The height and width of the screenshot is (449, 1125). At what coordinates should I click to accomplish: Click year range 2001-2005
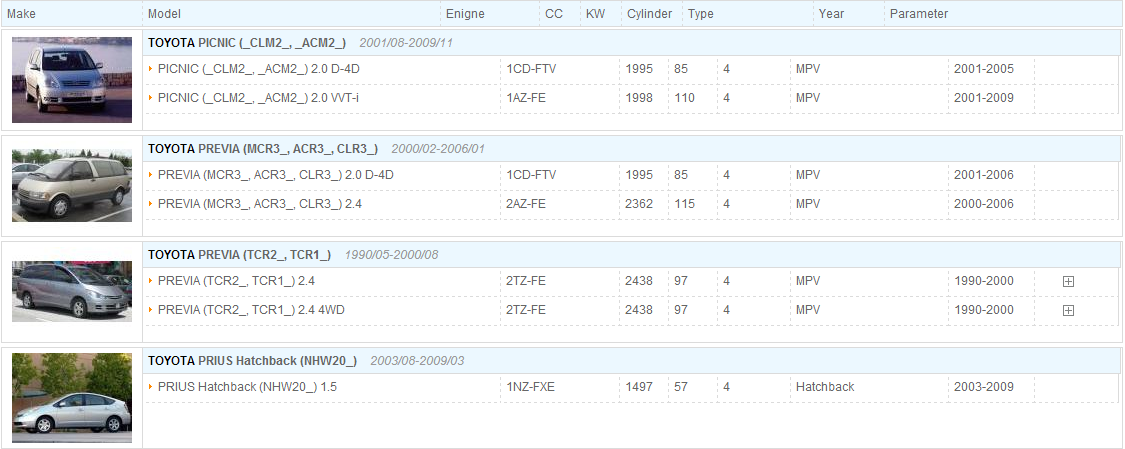984,69
